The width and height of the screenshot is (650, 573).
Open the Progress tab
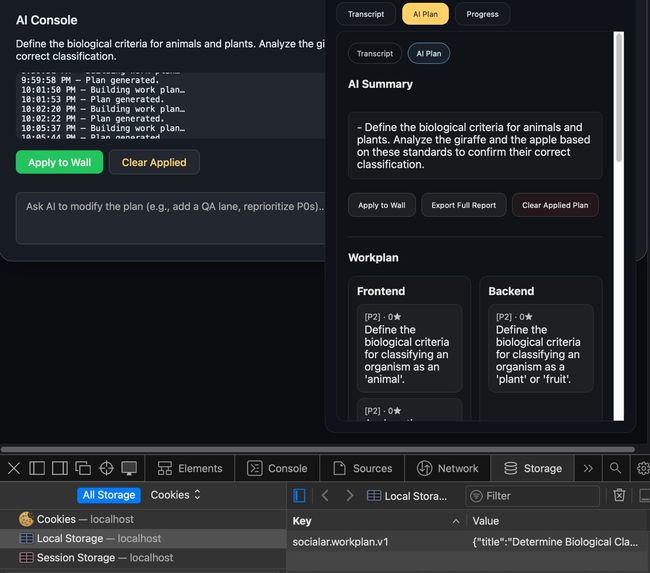(483, 14)
